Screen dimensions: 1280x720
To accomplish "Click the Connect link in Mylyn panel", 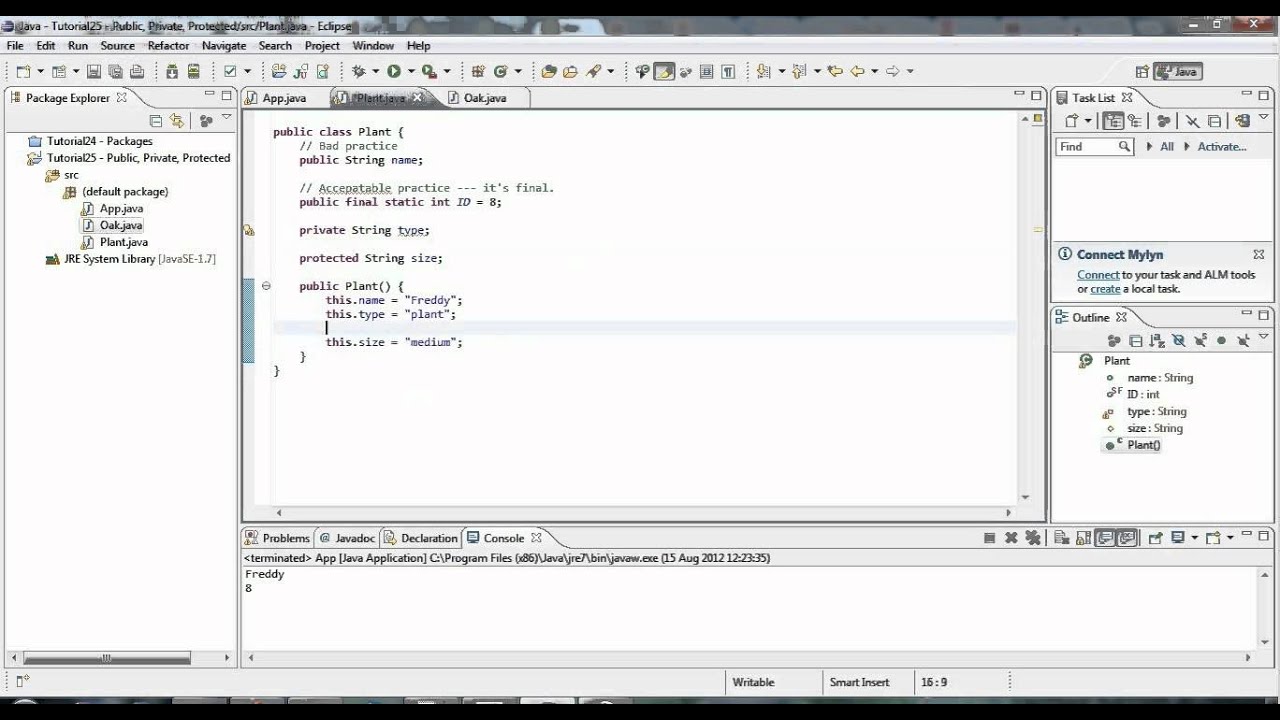I will (x=1098, y=275).
